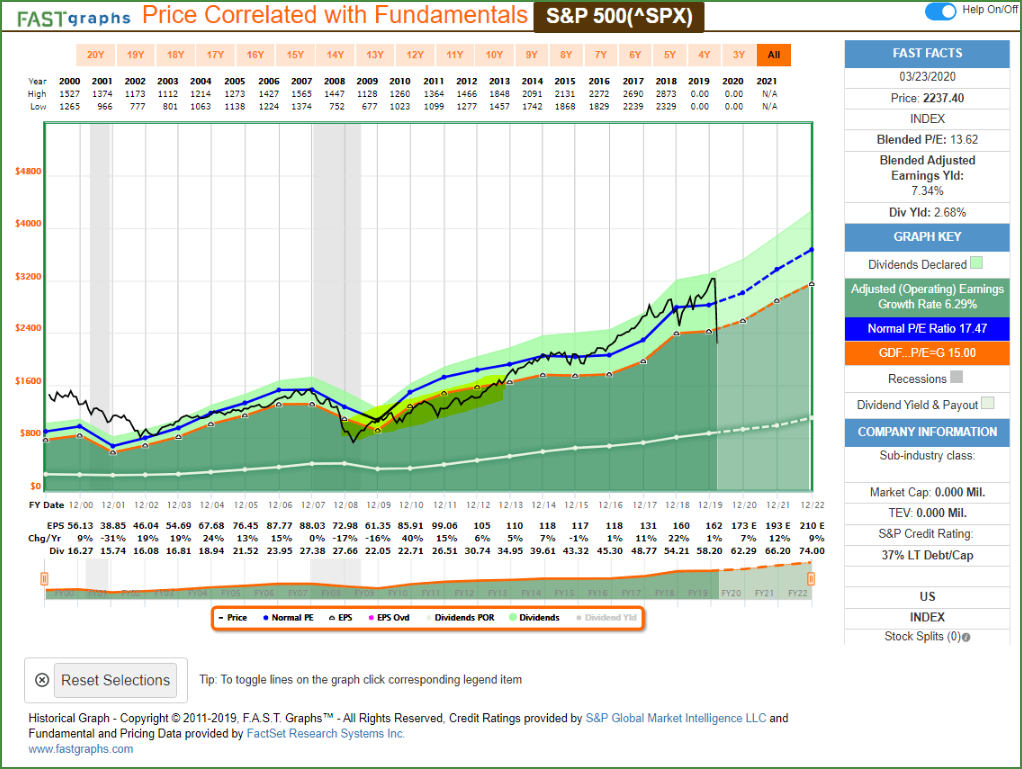The image size is (1022, 769).
Task: Toggle the Price line in legend
Action: 231,618
